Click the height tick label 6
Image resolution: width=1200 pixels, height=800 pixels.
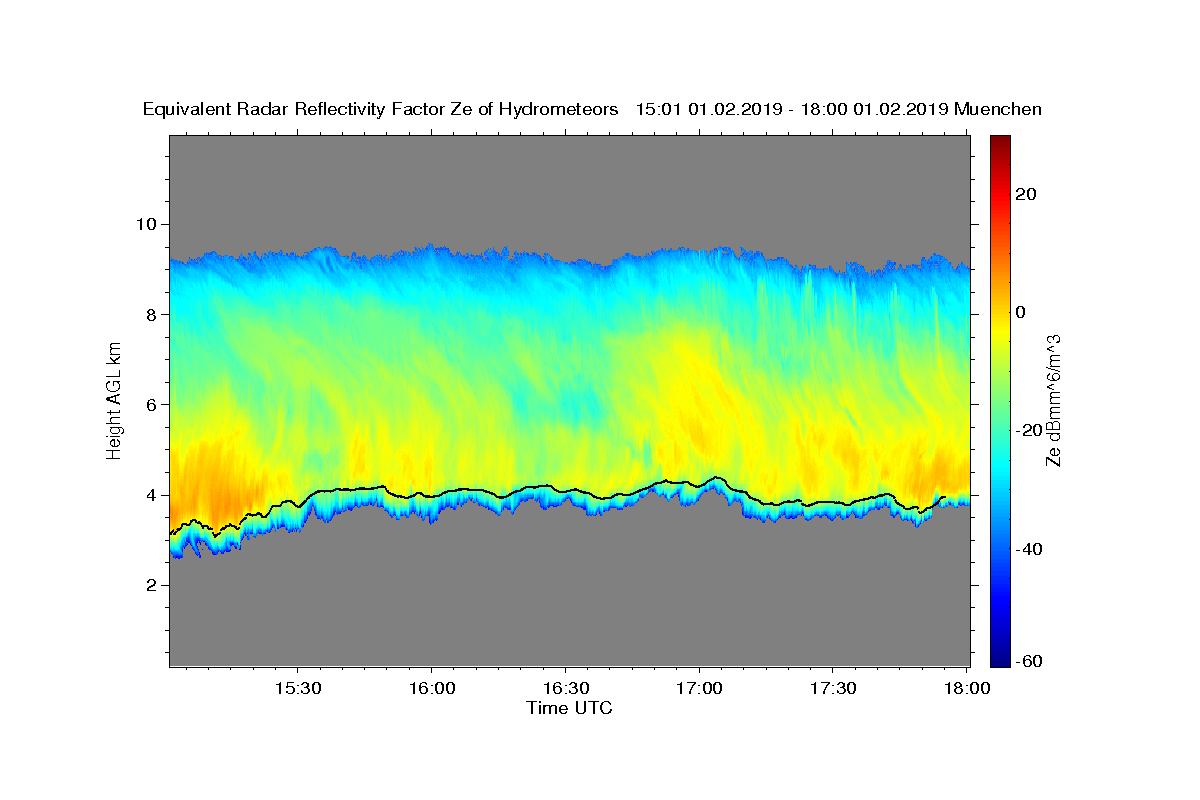click(x=154, y=404)
